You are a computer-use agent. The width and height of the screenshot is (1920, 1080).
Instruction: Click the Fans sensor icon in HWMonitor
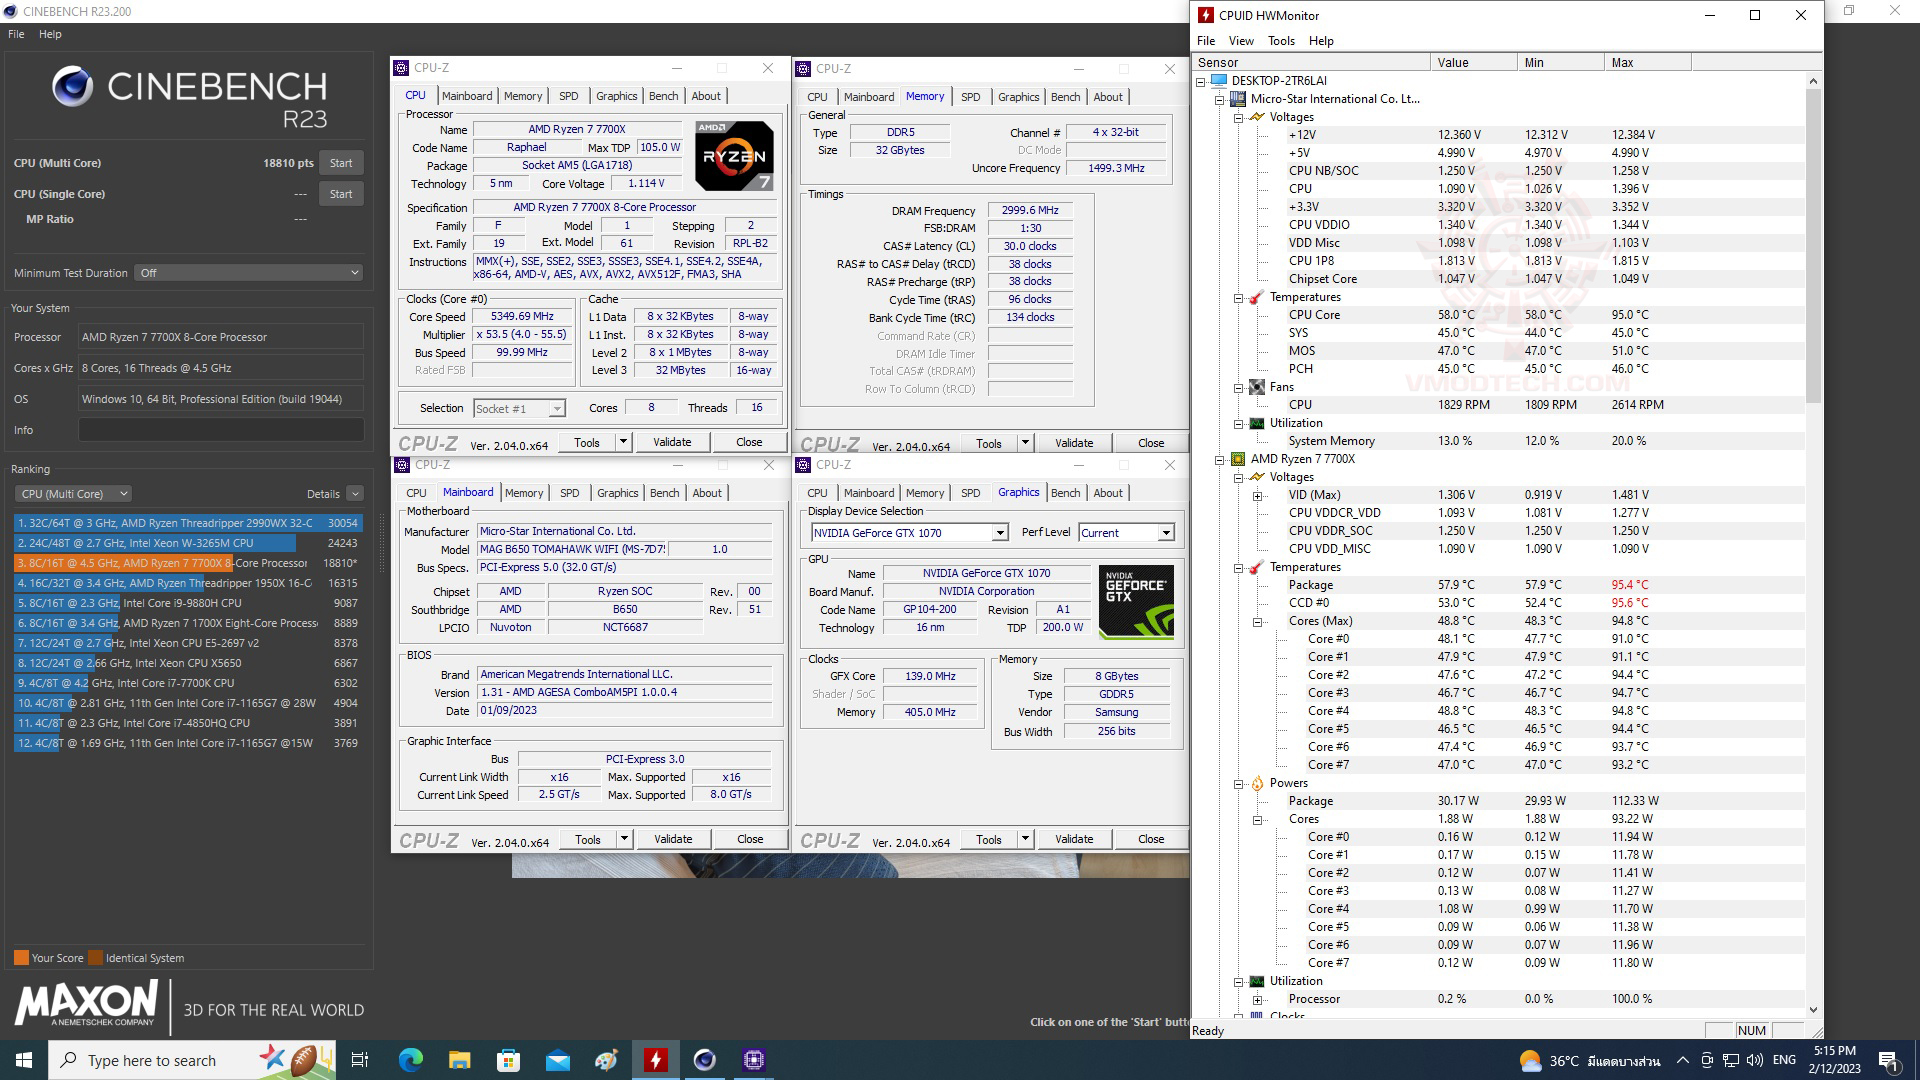[x=1259, y=387]
